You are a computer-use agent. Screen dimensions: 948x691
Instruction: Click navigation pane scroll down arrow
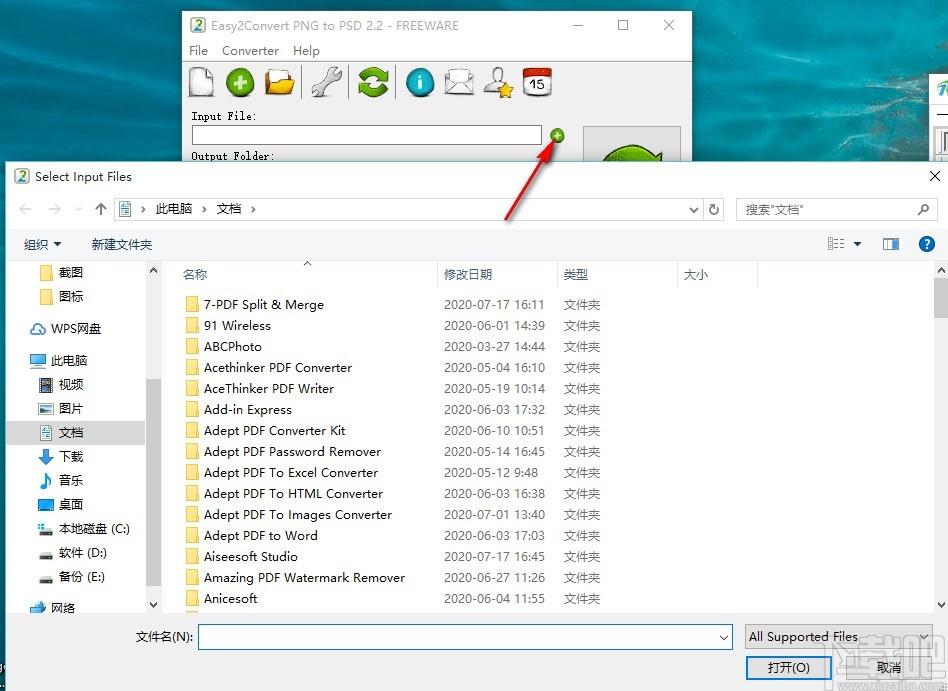154,605
